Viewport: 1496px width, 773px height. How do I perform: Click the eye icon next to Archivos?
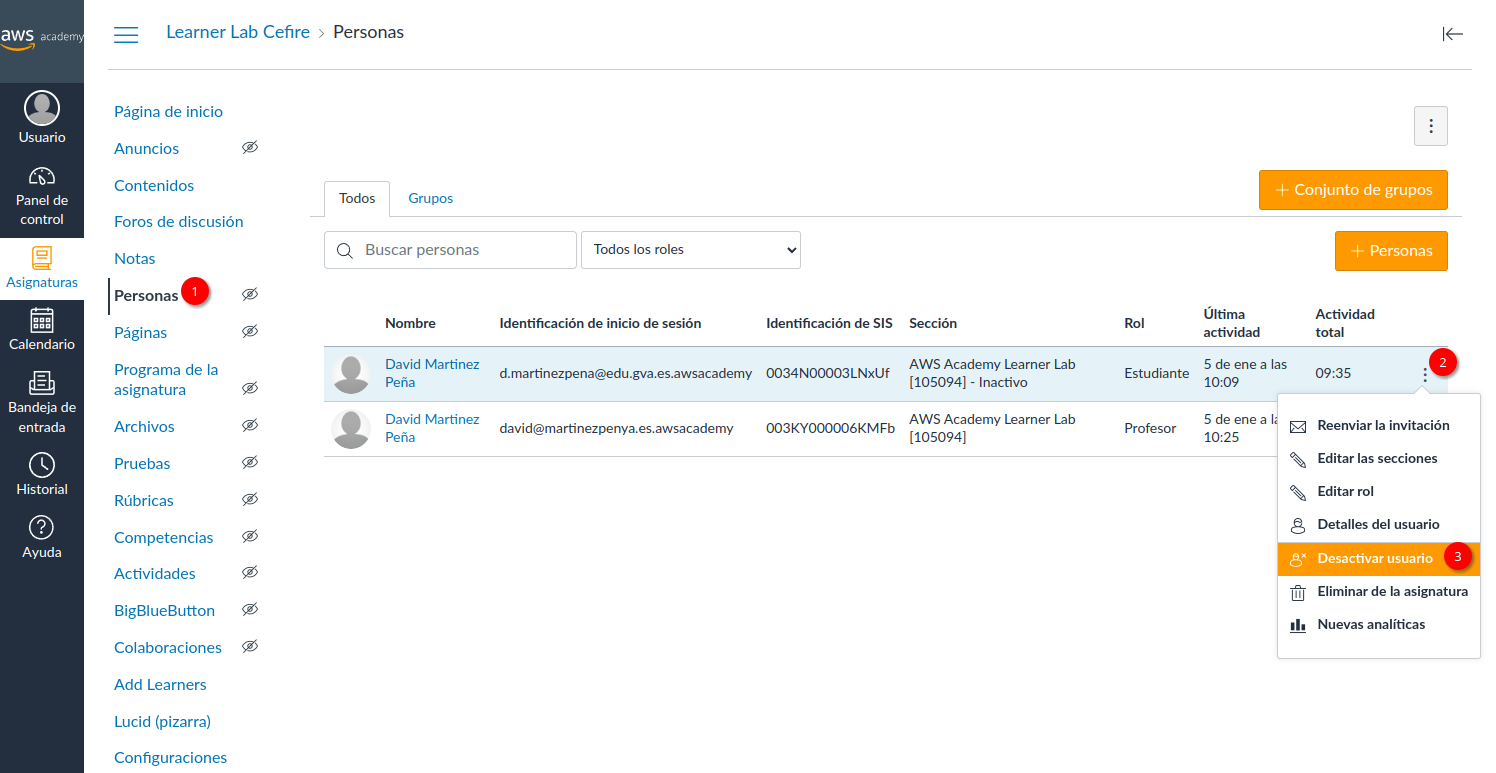click(x=250, y=426)
